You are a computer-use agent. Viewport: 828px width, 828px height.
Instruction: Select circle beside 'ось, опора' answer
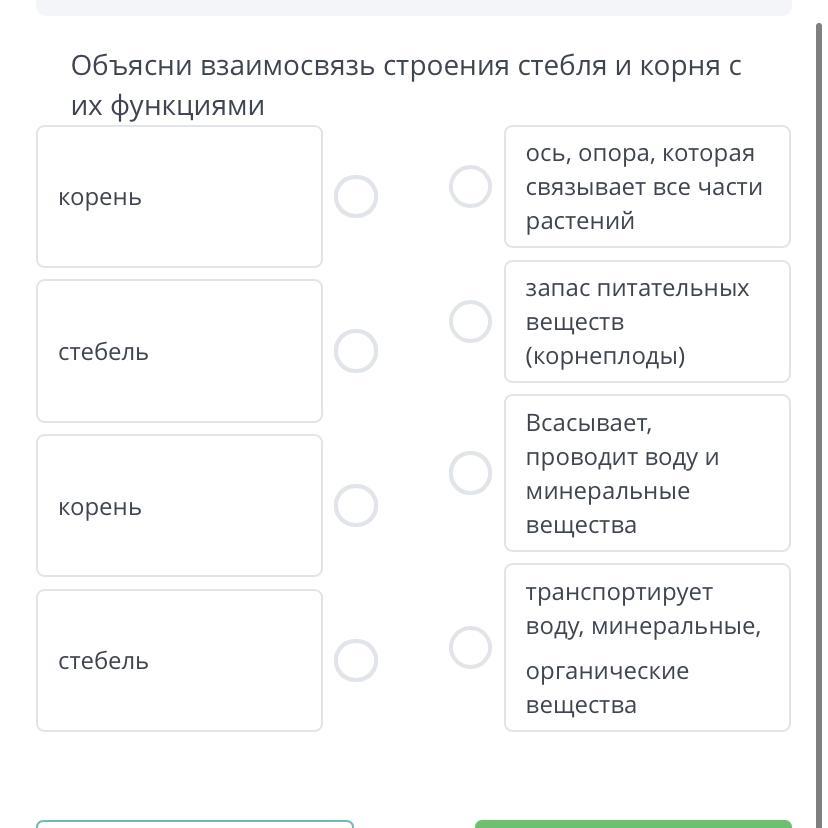tap(471, 186)
